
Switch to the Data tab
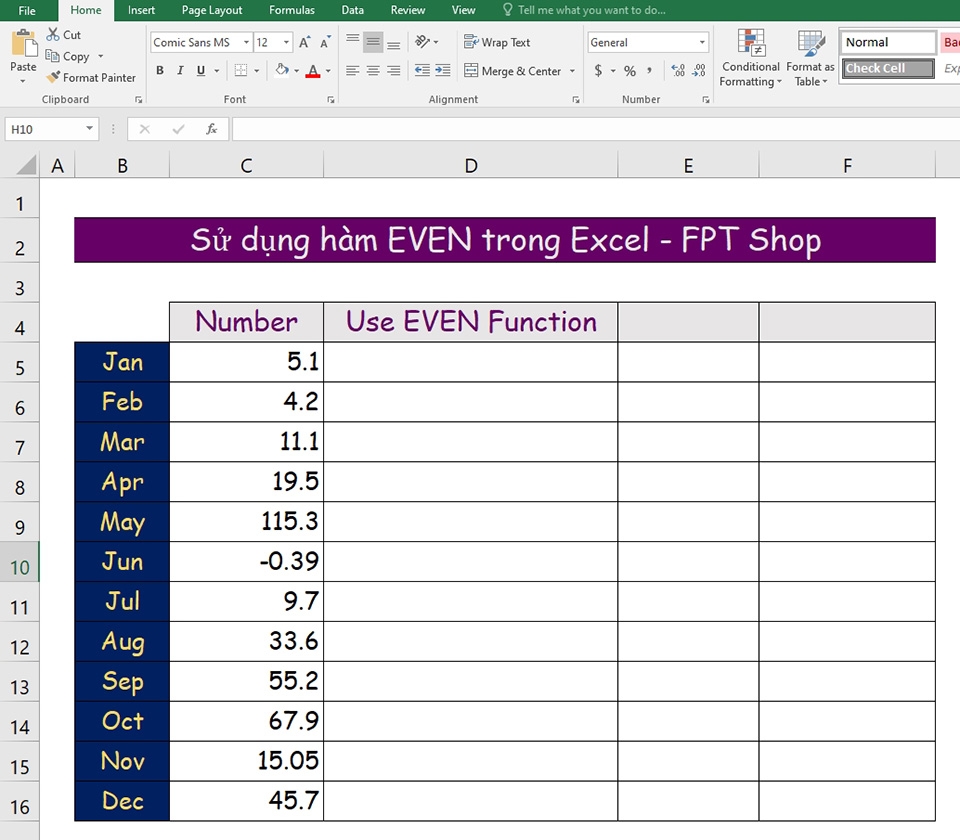tap(353, 10)
